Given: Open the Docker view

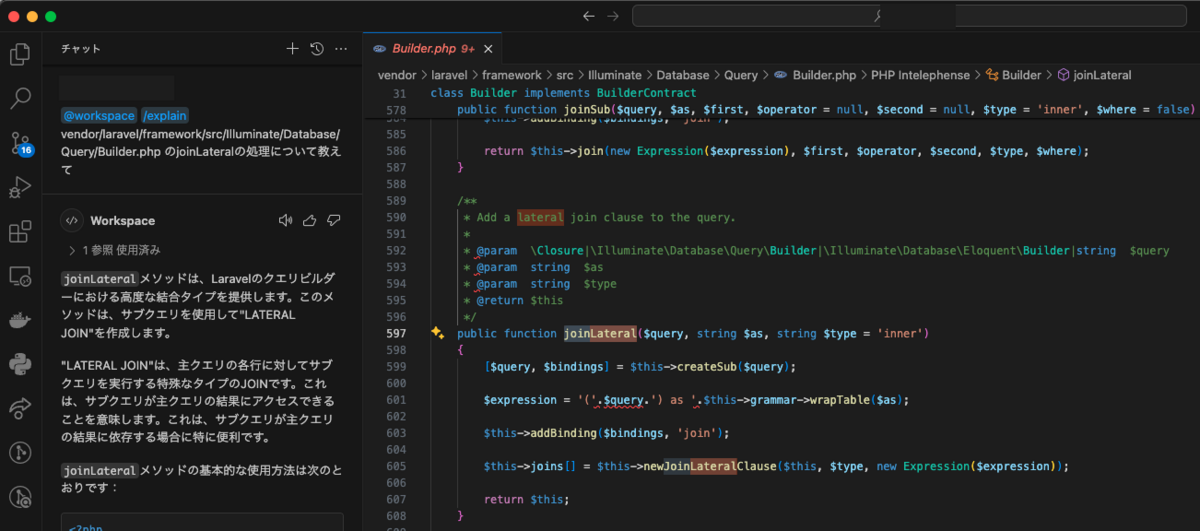Looking at the screenshot, I should (20, 320).
